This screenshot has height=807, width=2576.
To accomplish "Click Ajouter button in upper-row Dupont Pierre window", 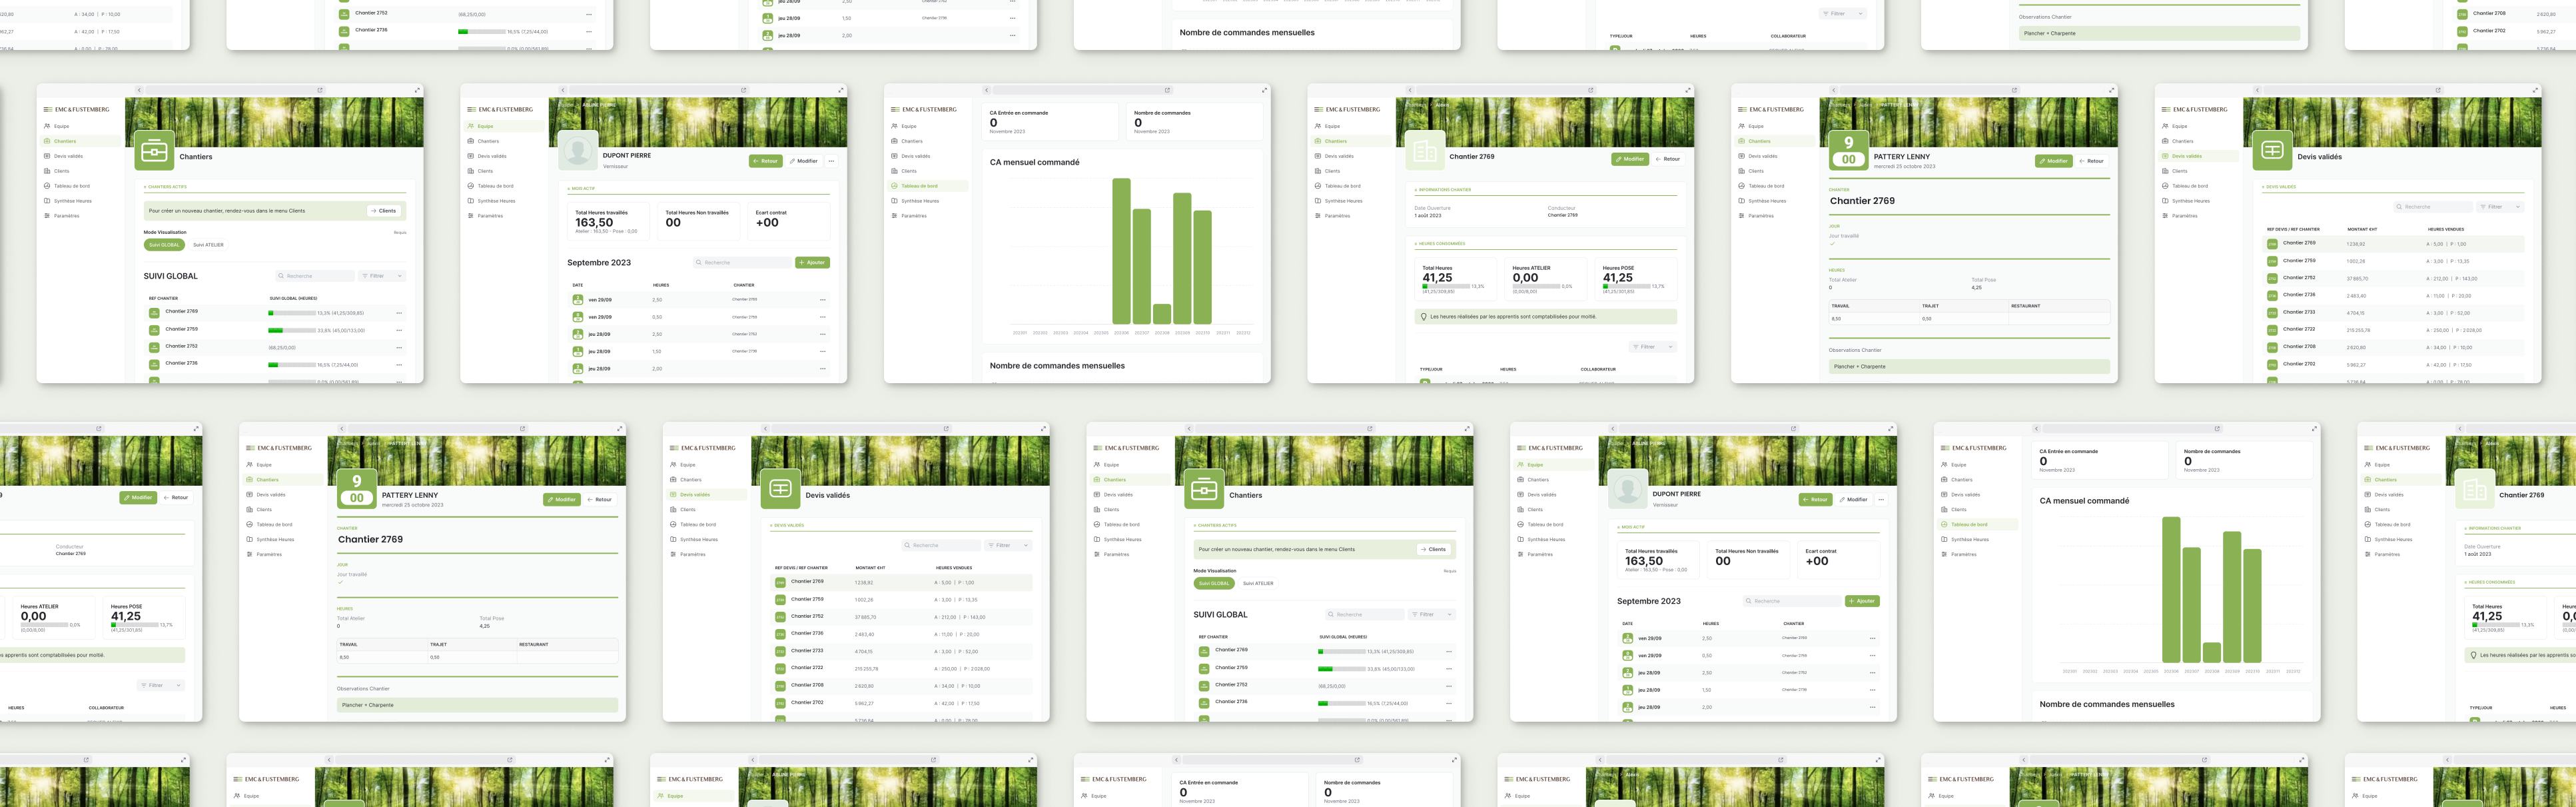I will tap(813, 263).
